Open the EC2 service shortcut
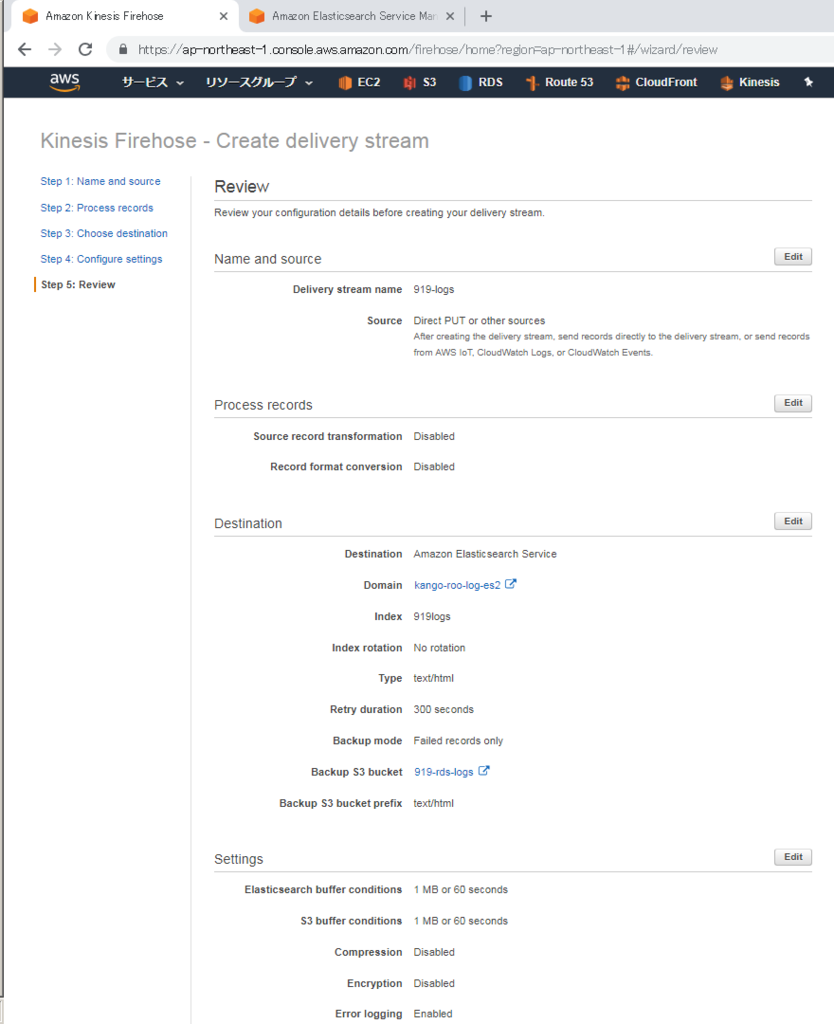 (359, 82)
